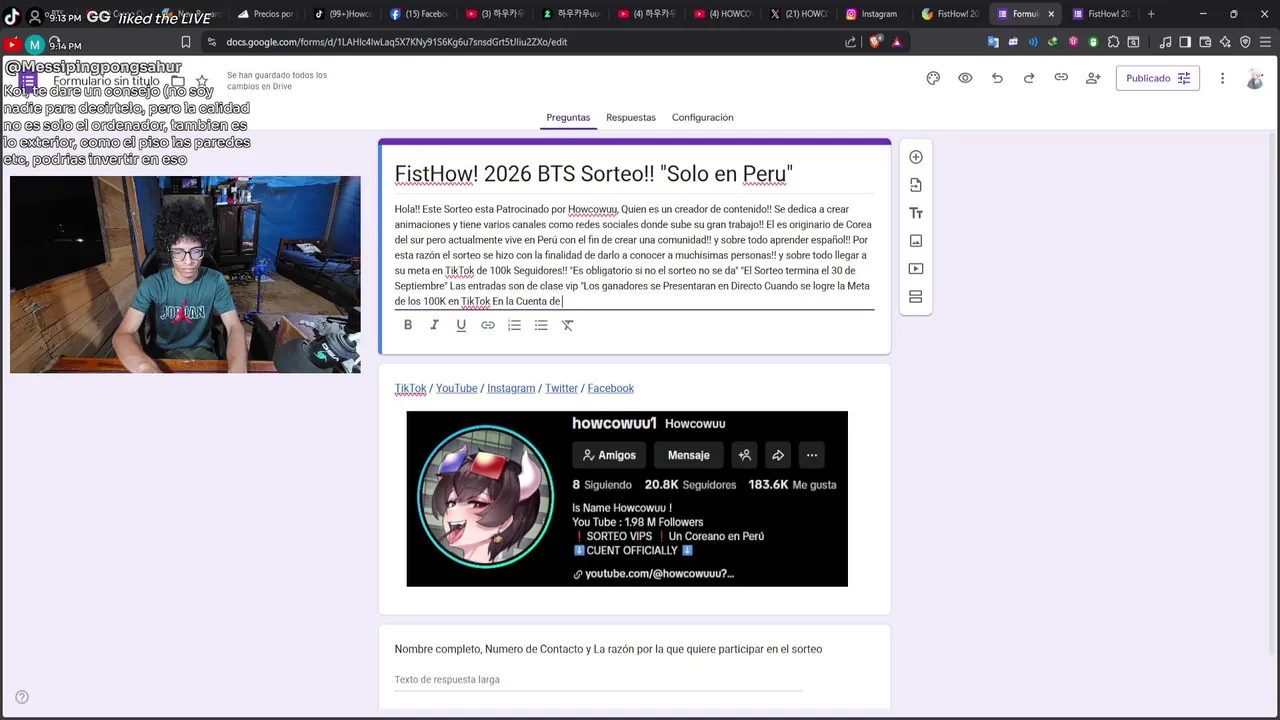Add a new question from side toolbar
Screen dimensions: 1280x720
(x=915, y=157)
